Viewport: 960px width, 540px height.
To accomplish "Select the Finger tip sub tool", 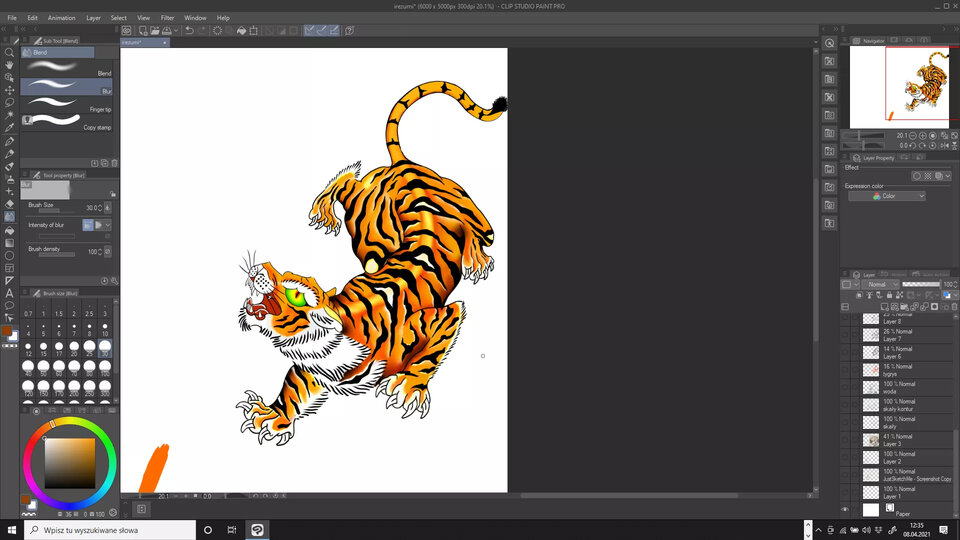I will [x=67, y=105].
